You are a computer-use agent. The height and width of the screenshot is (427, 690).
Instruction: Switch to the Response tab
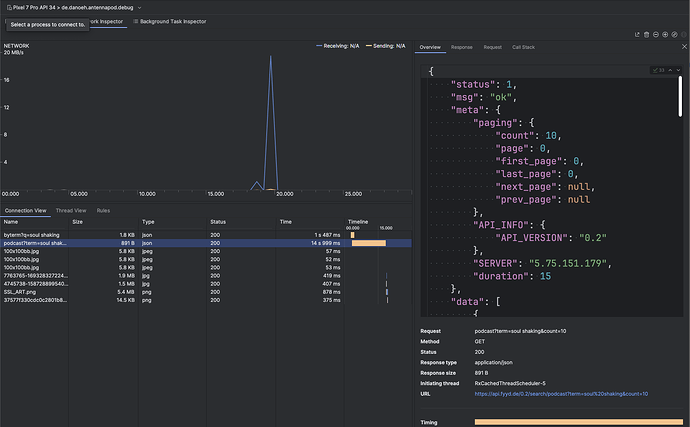462,47
